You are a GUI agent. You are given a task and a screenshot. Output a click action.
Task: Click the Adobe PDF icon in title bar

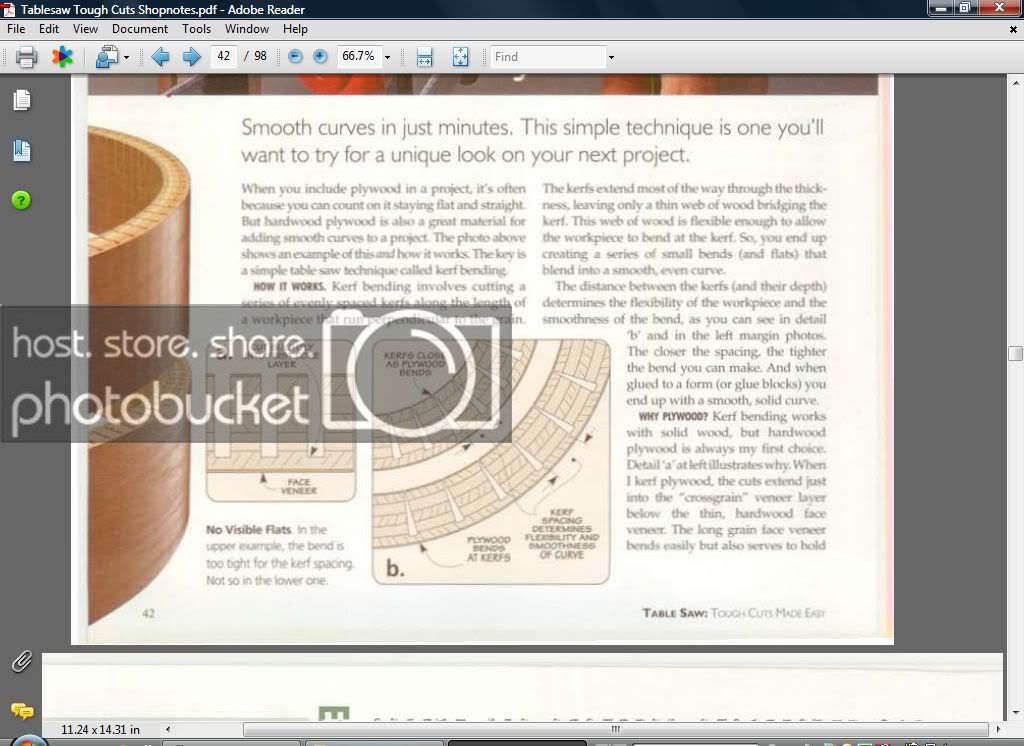pos(8,9)
